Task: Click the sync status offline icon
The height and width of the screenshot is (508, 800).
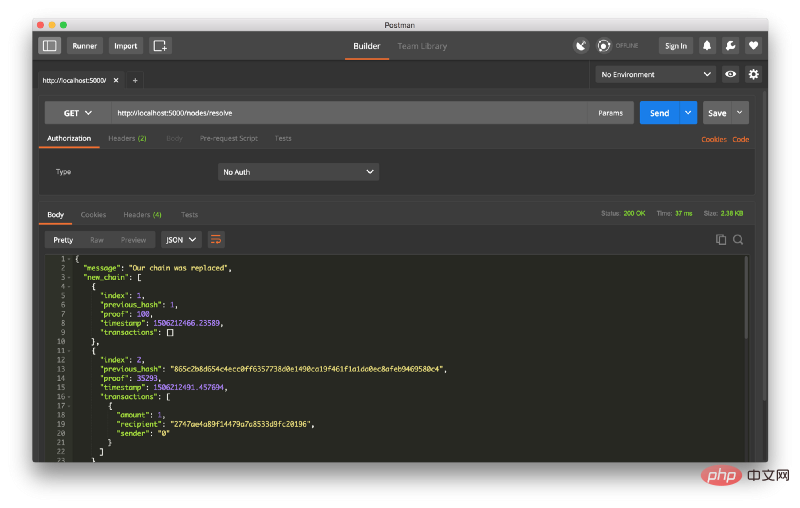Action: point(604,46)
